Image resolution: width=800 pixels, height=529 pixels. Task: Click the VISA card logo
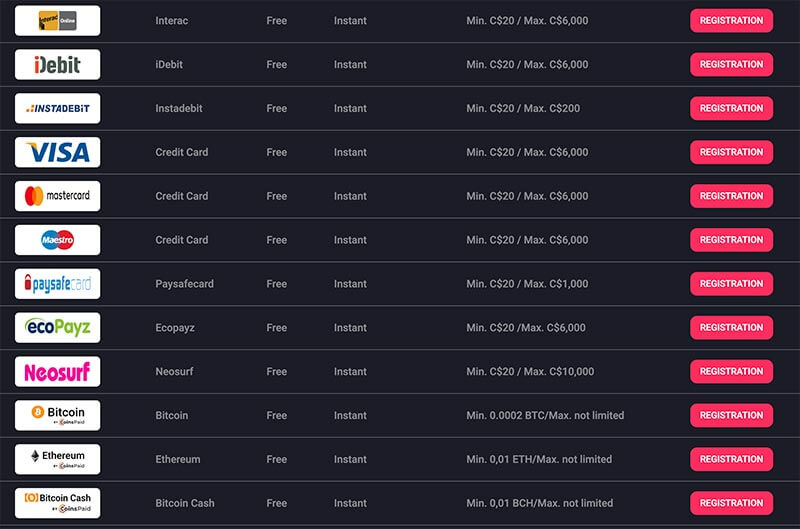(58, 152)
